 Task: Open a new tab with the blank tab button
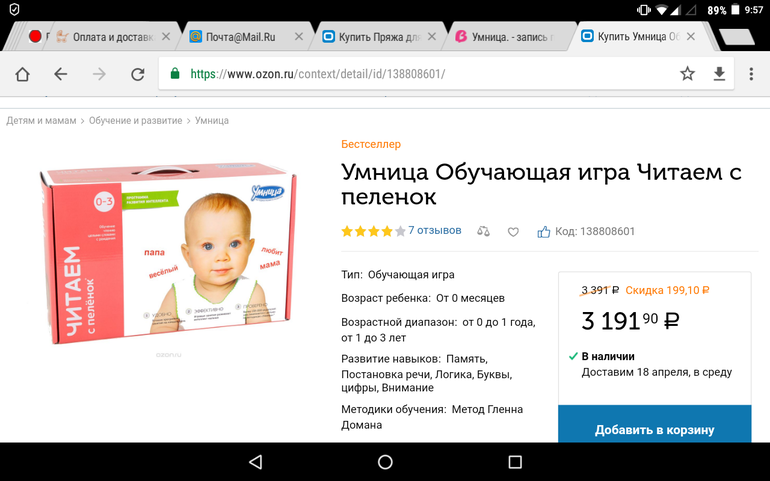point(736,37)
